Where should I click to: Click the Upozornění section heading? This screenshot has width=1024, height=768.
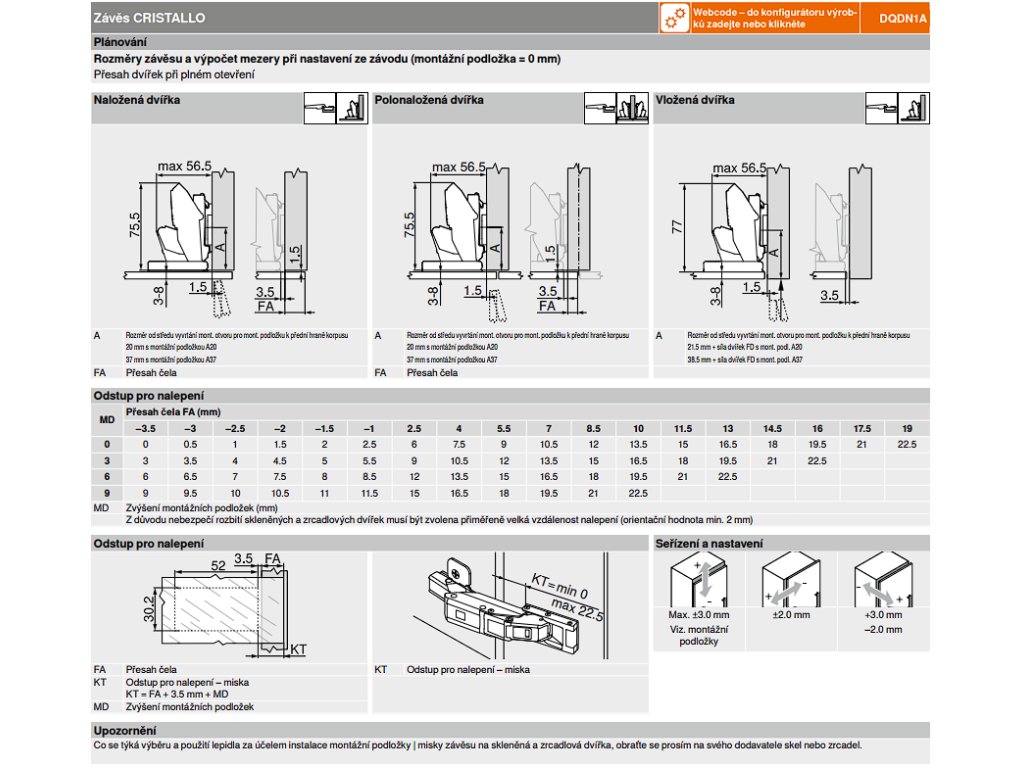[x=124, y=731]
